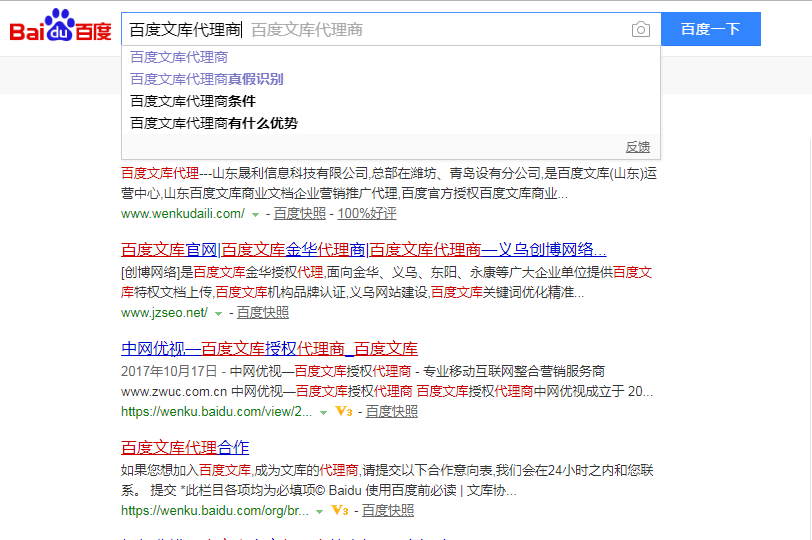Viewport: 812px width, 540px height.
Task: Open result 百度文库官网|百度文库金华代理商
Action: point(364,250)
